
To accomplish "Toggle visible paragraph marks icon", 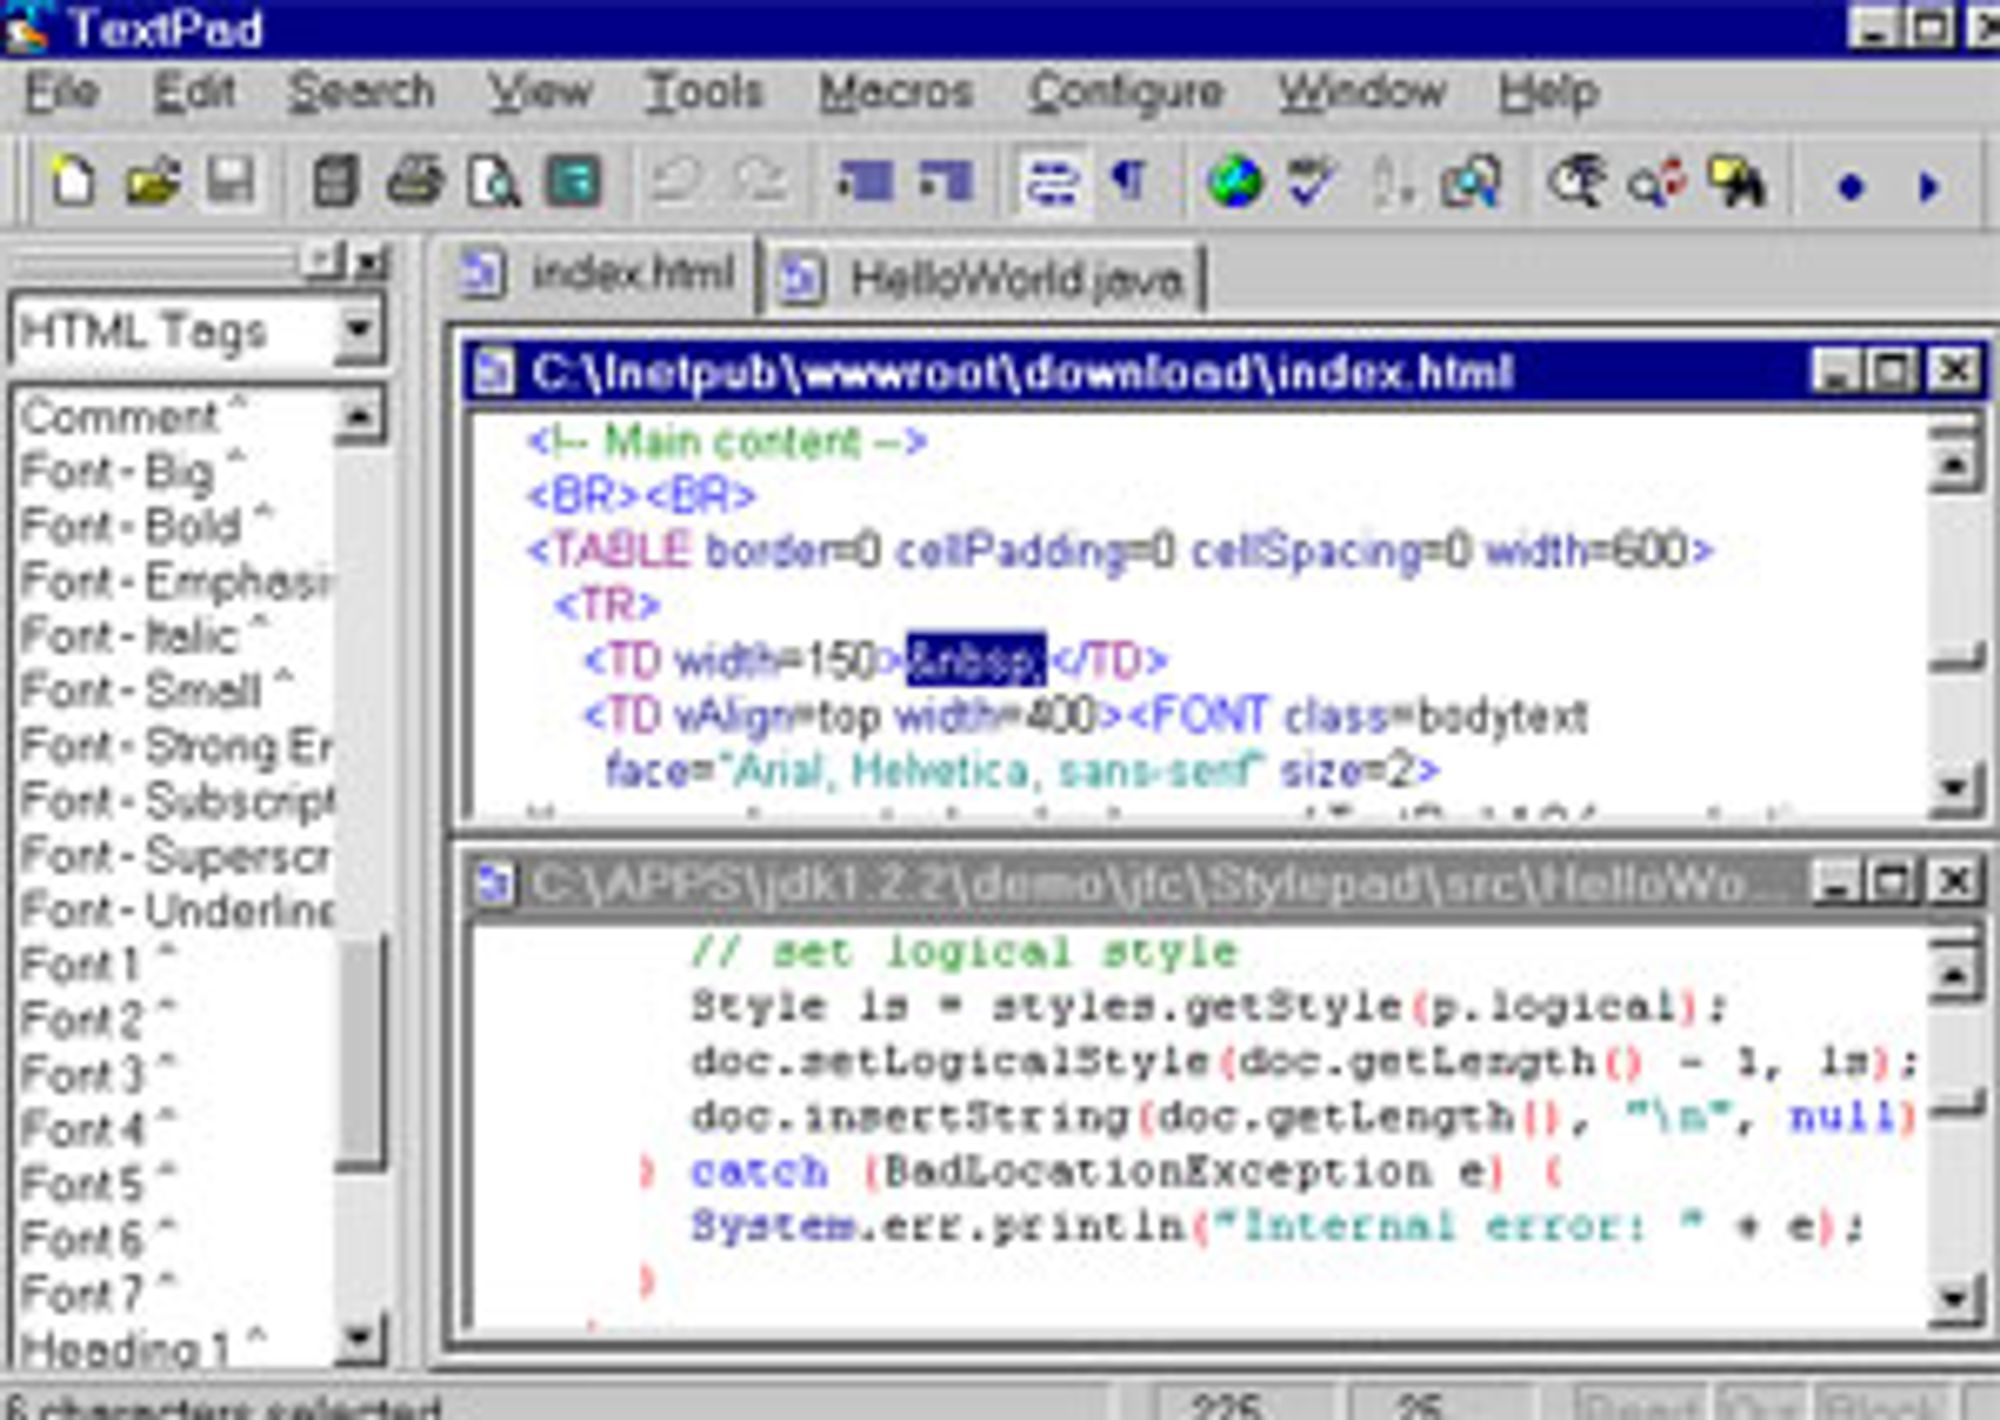I will point(1128,180).
